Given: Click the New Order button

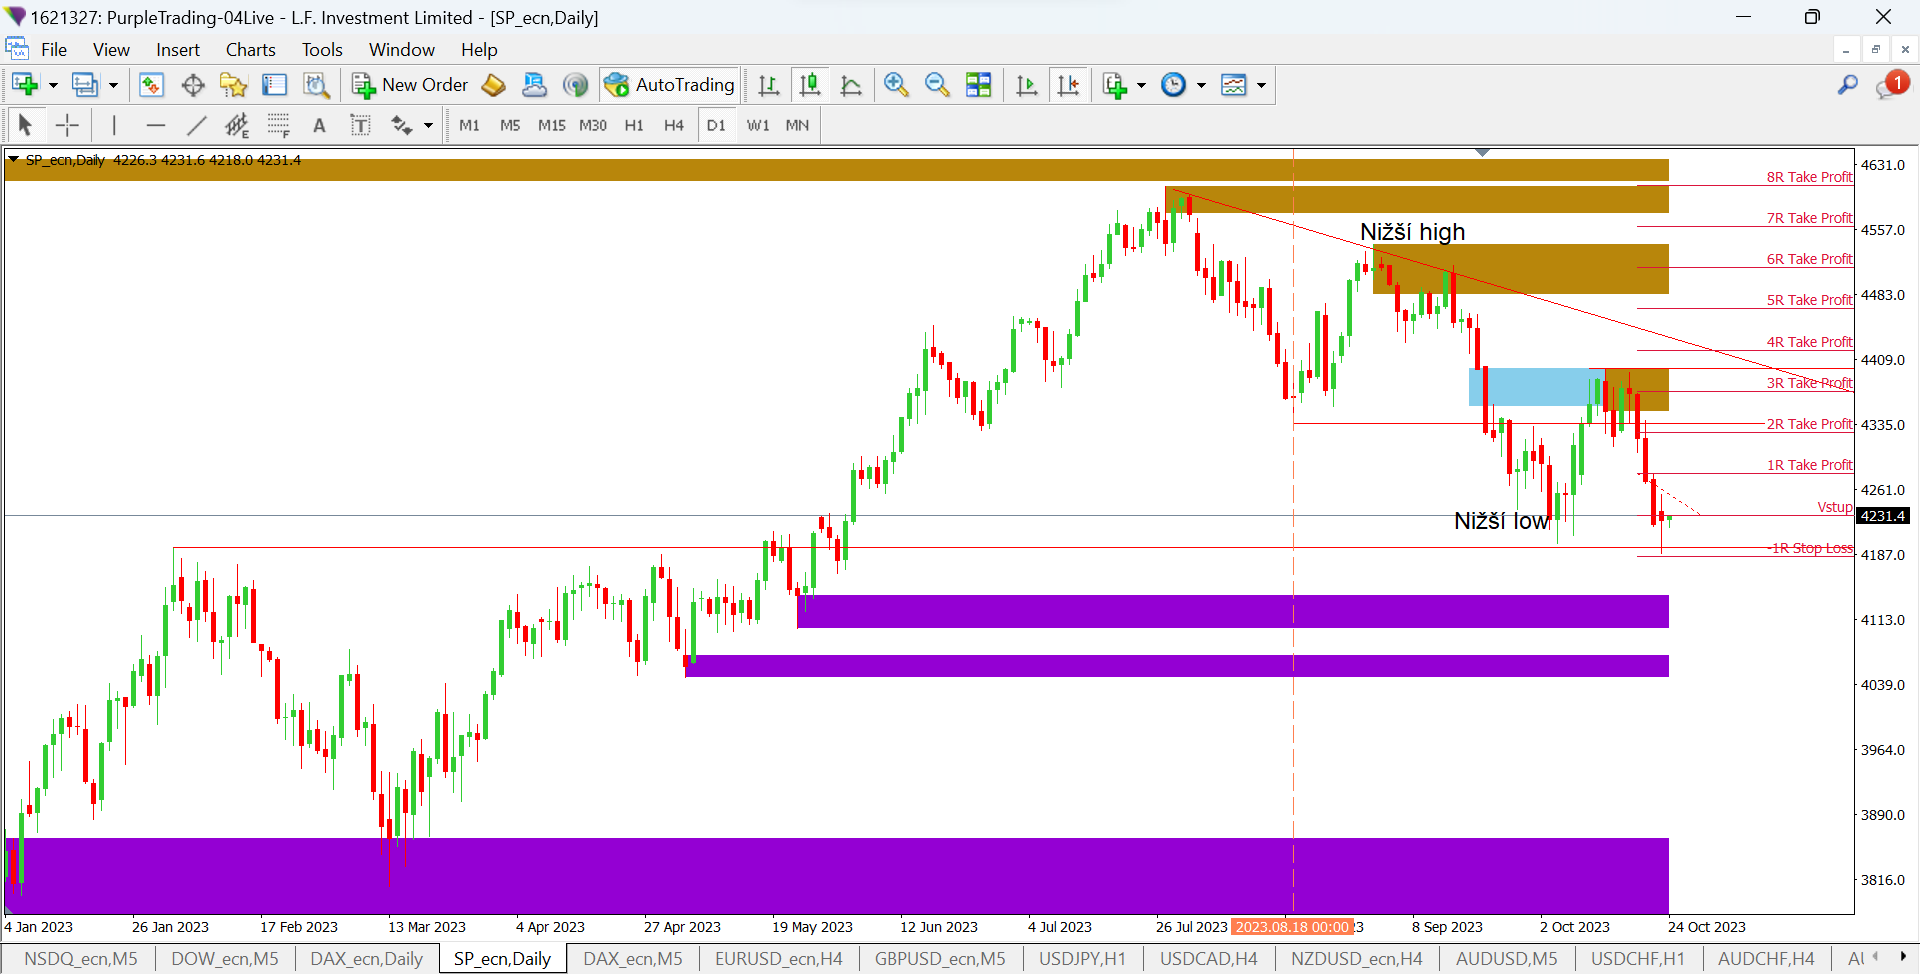Looking at the screenshot, I should click(x=410, y=85).
